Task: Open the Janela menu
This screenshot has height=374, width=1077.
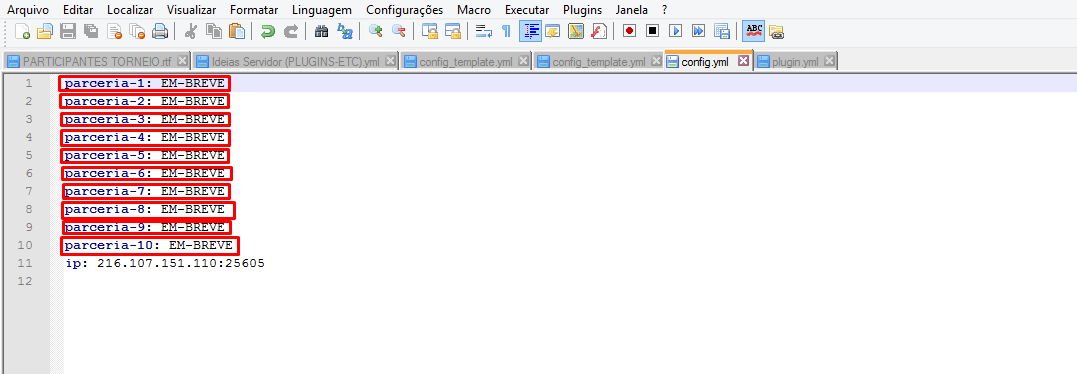Action: tap(632, 10)
